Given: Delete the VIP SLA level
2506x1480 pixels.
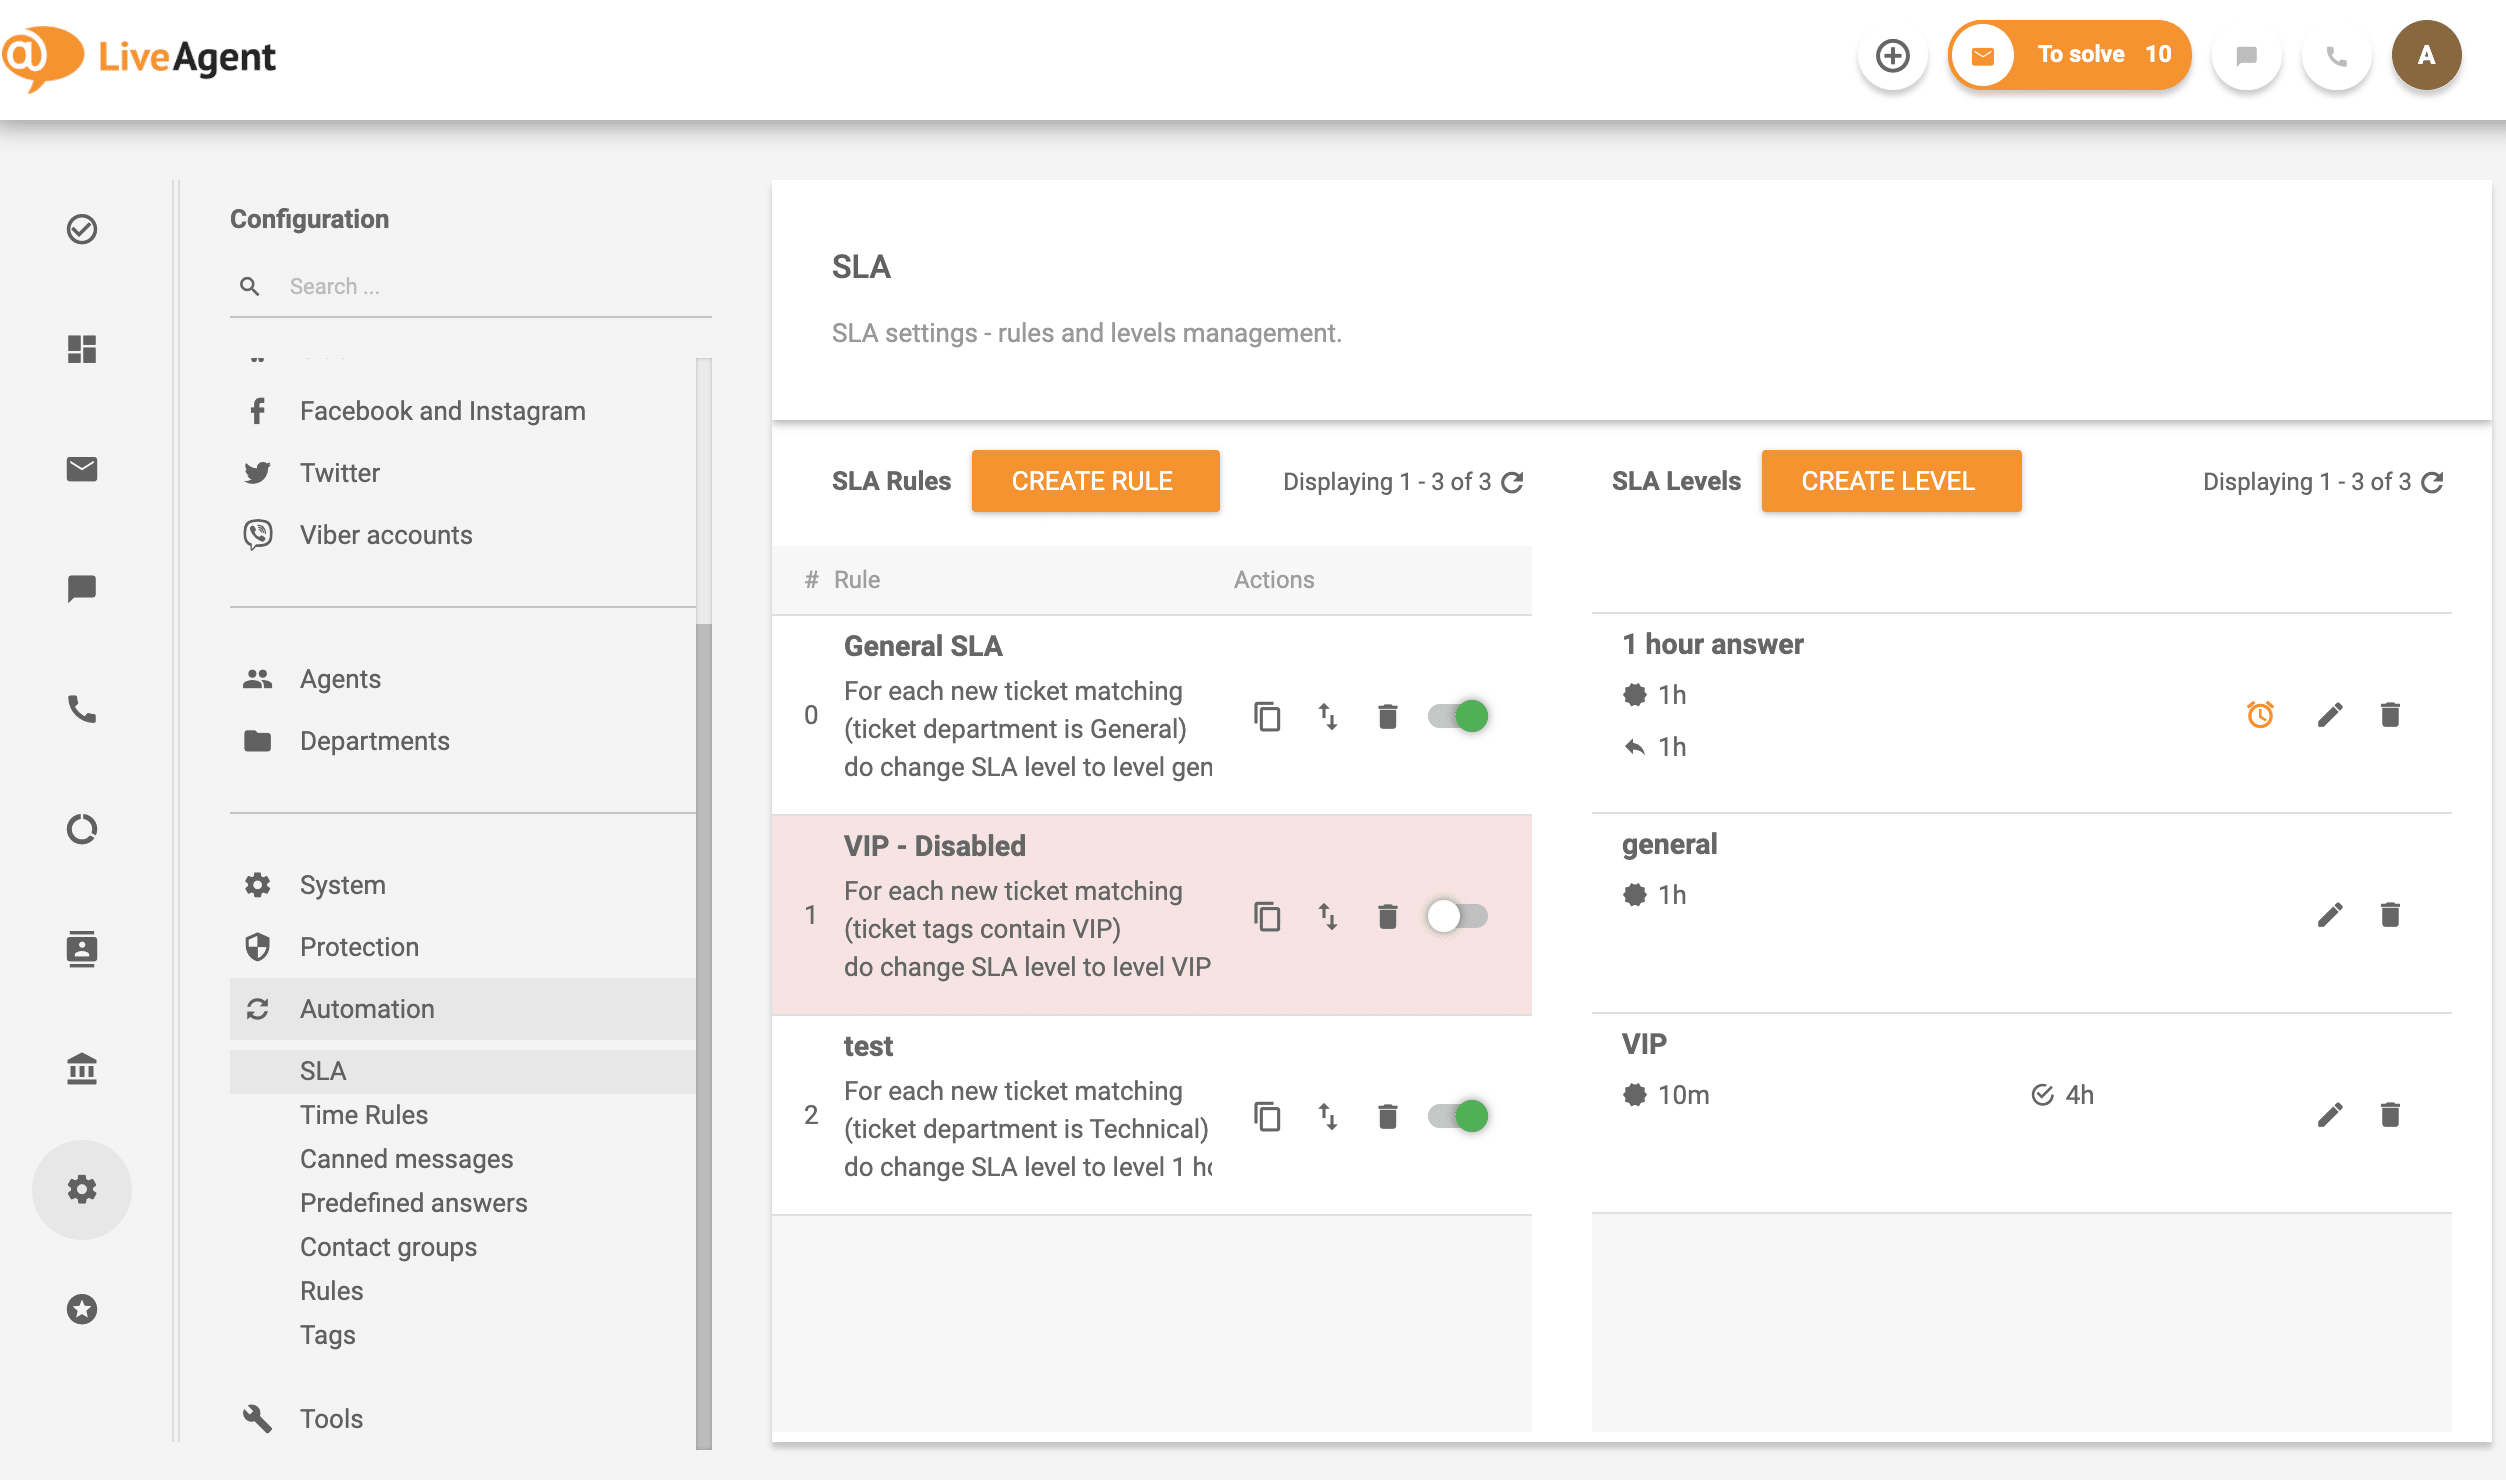Looking at the screenshot, I should coord(2392,1114).
